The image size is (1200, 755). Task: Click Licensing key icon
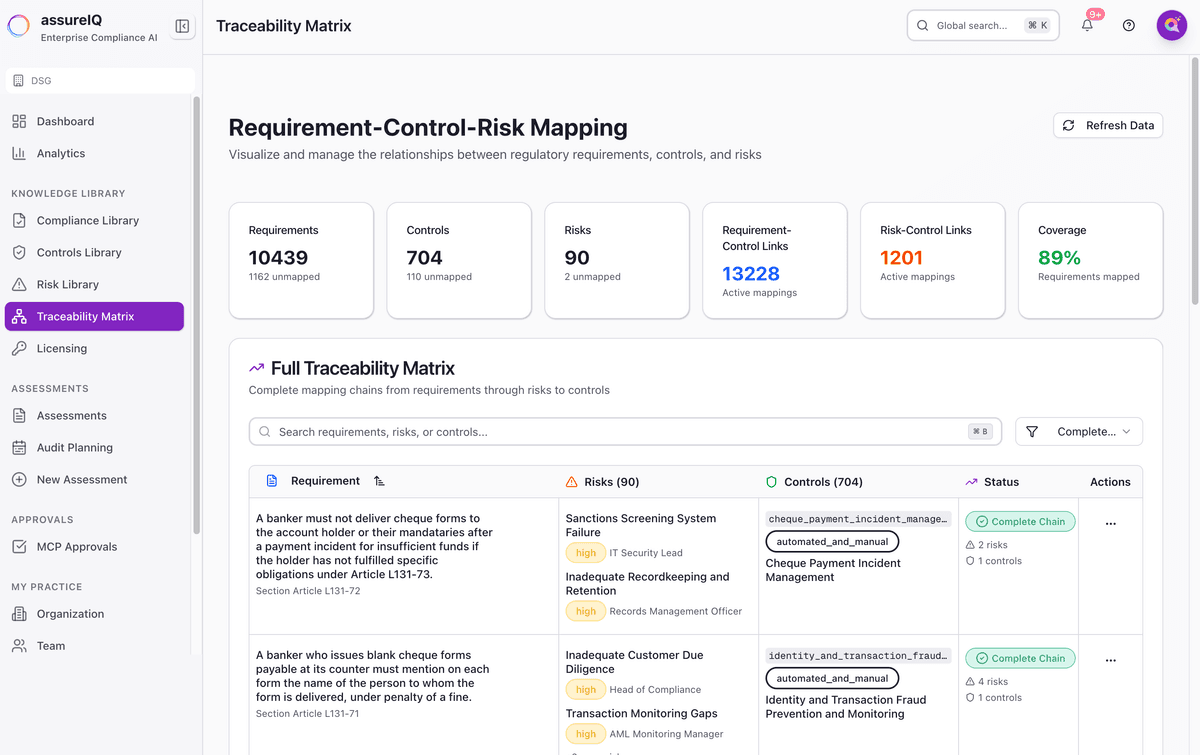(19, 348)
